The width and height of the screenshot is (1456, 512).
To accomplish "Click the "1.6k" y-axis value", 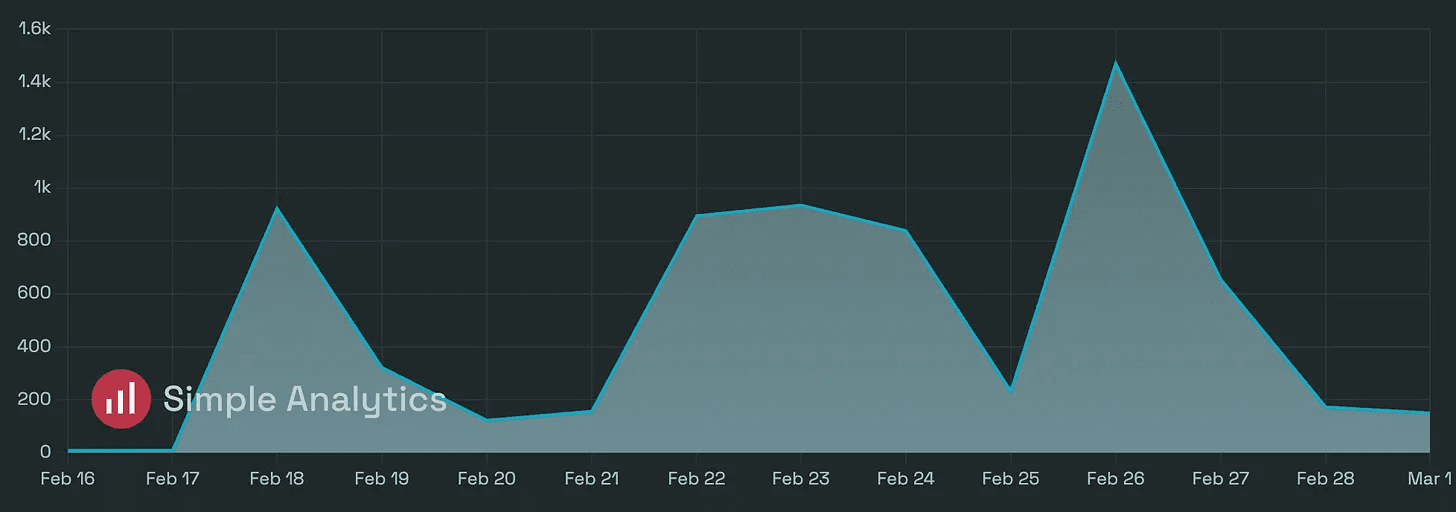I will (34, 29).
